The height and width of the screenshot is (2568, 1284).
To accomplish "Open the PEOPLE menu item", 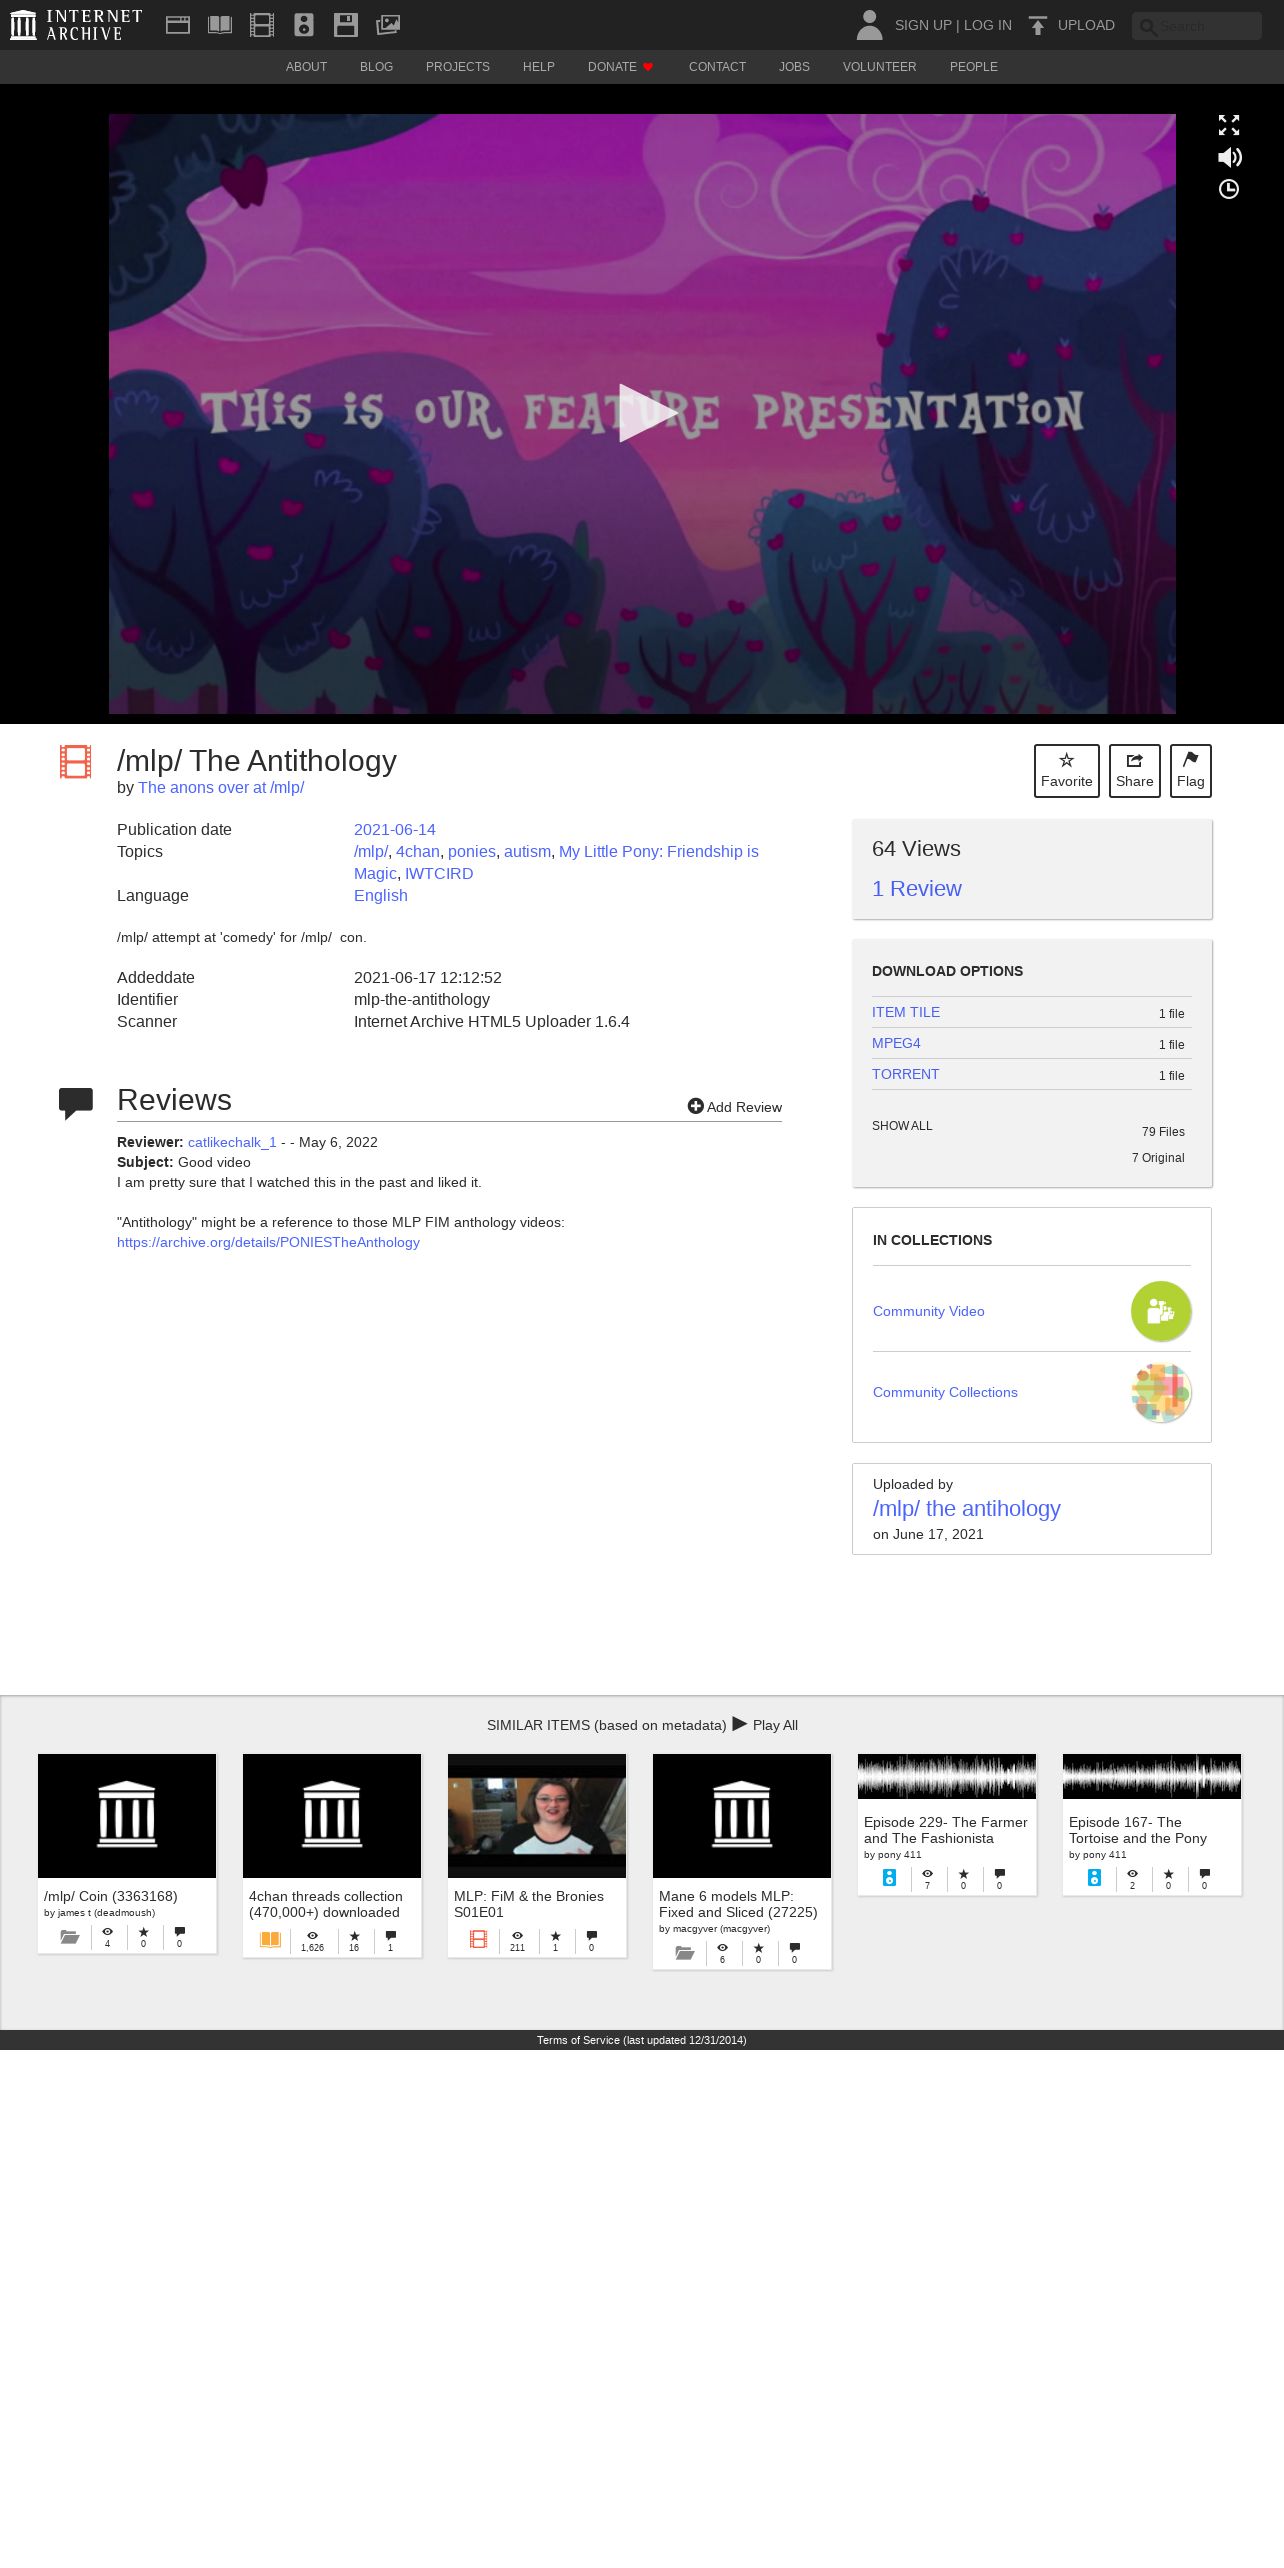I will tap(974, 67).
